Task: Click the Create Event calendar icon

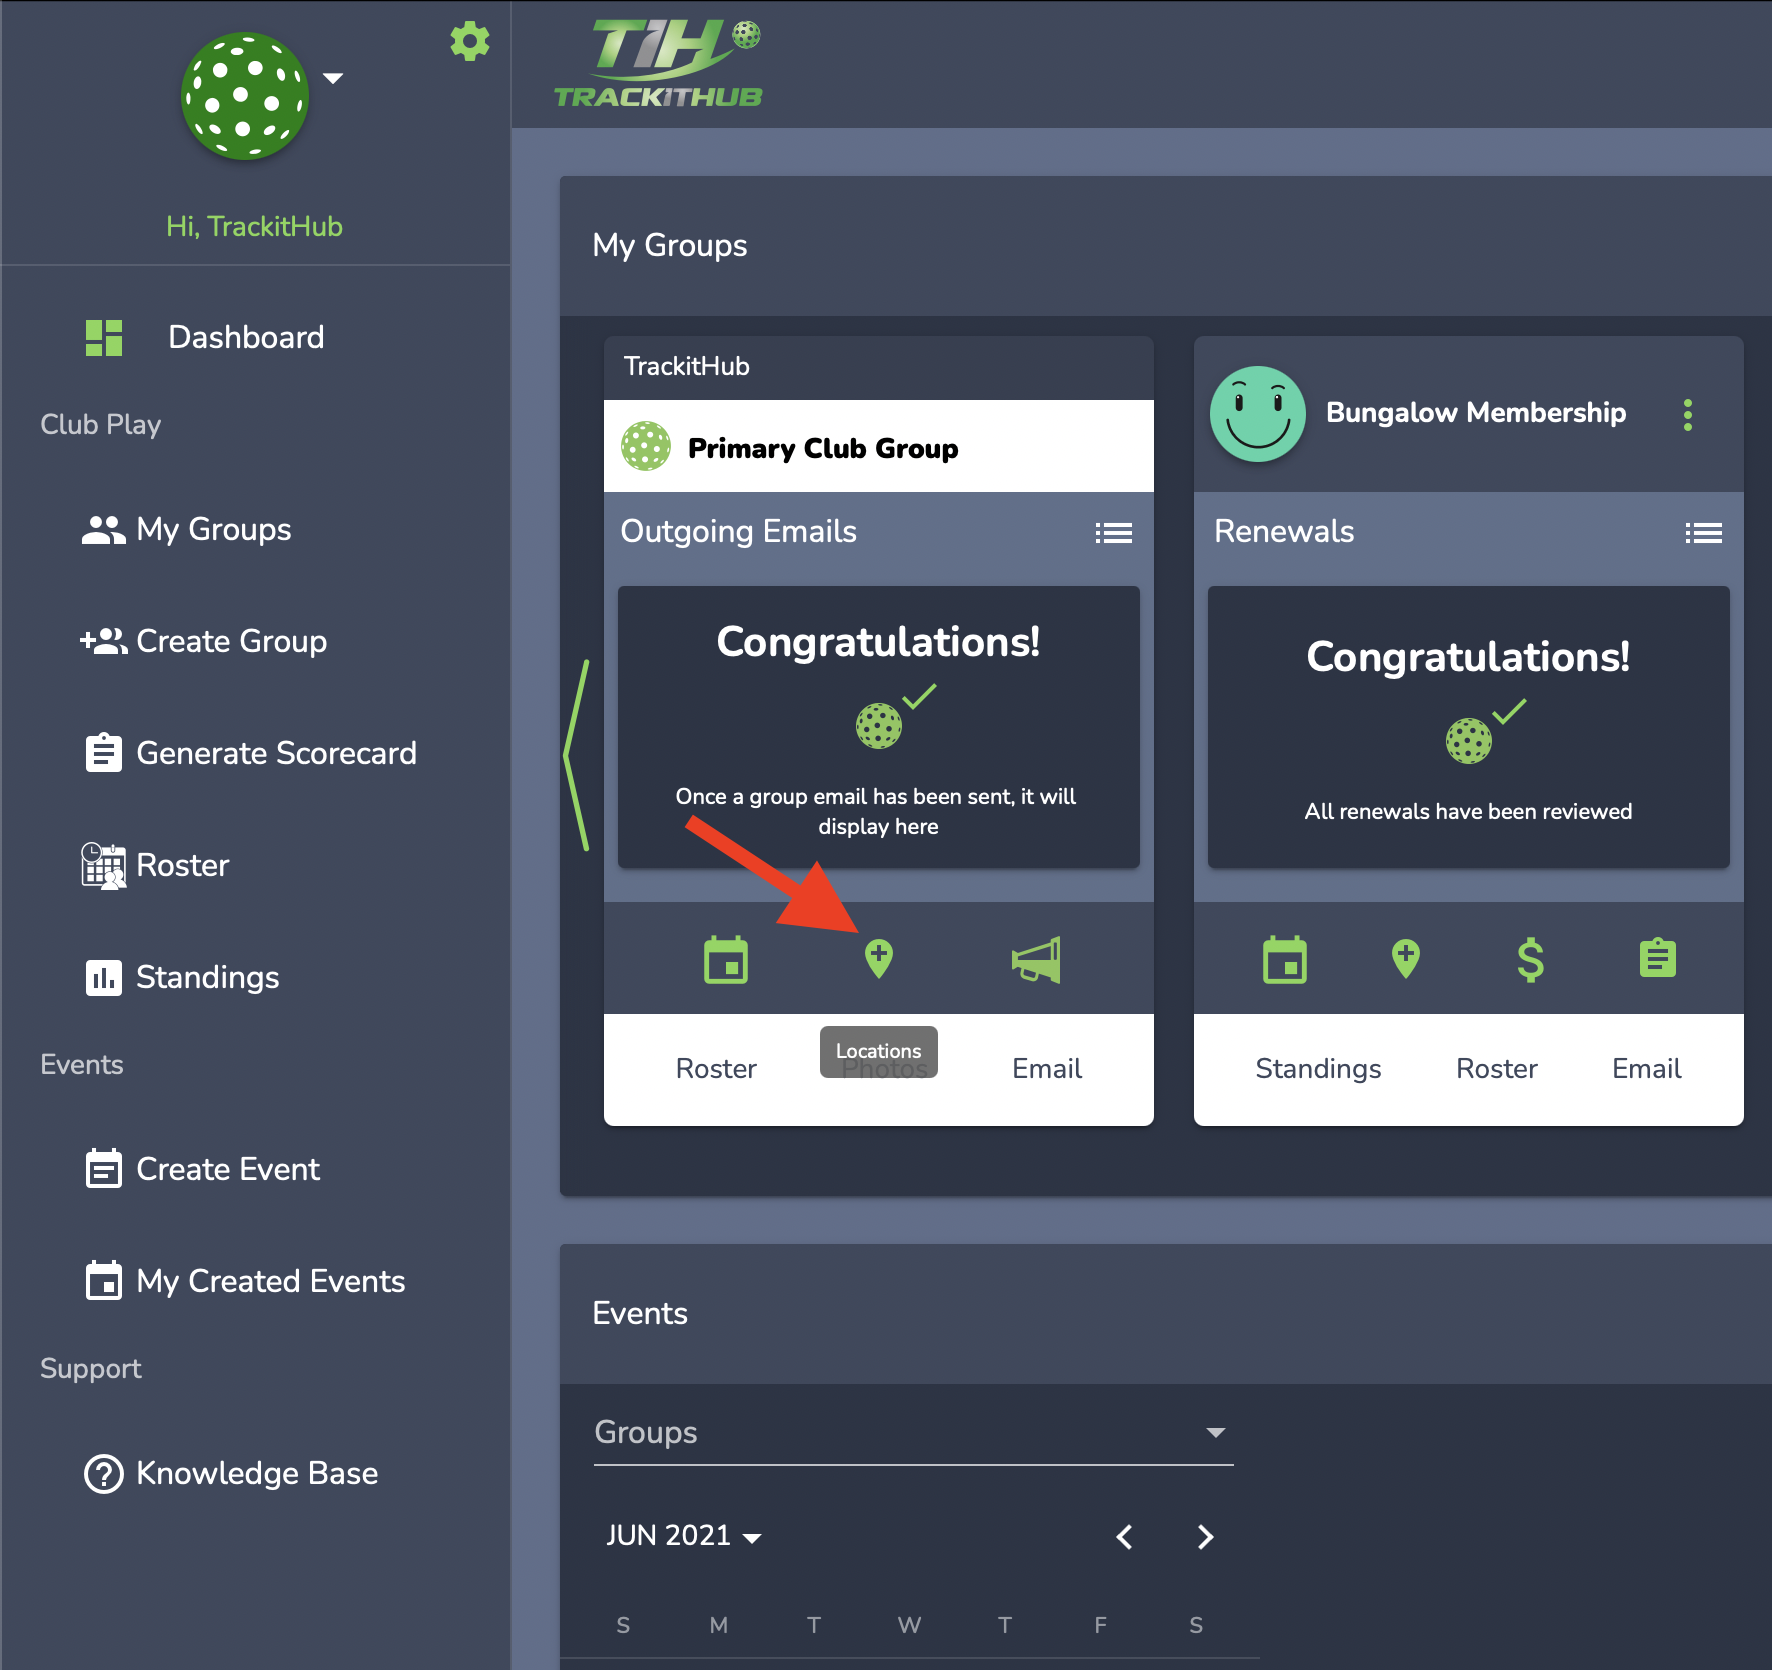Action: pos(104,1168)
